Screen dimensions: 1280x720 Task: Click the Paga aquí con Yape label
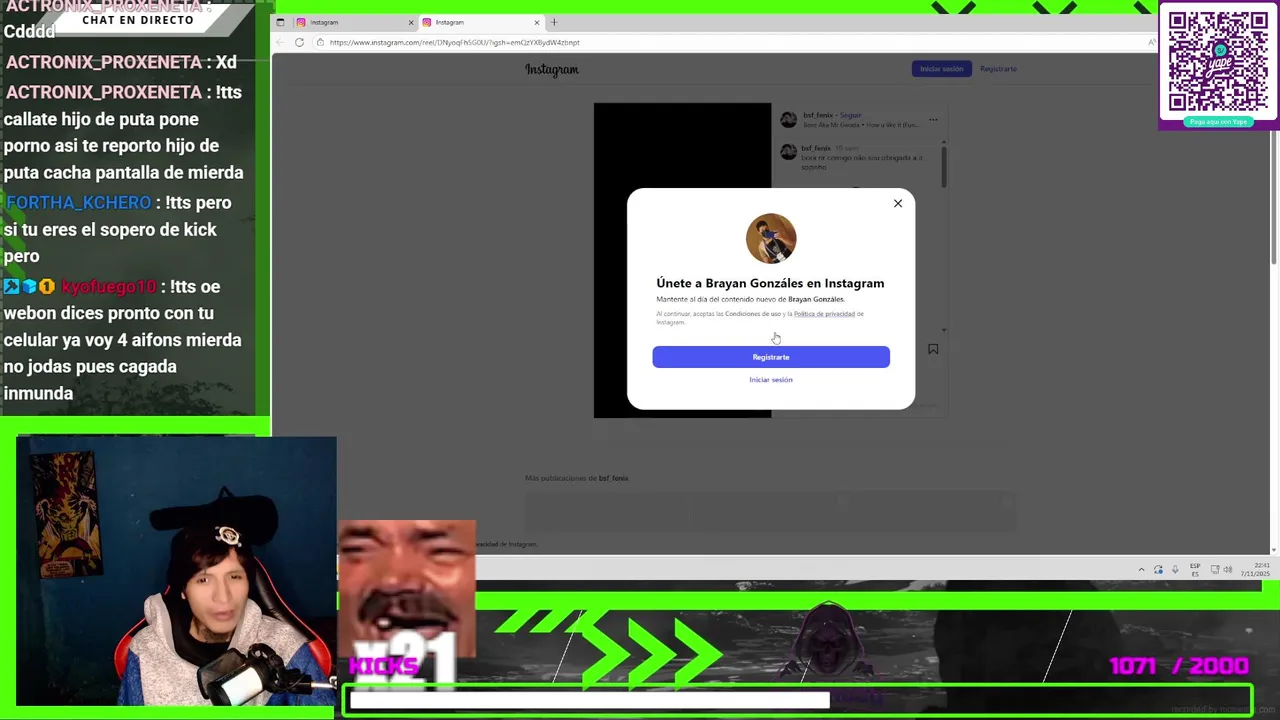click(1218, 122)
